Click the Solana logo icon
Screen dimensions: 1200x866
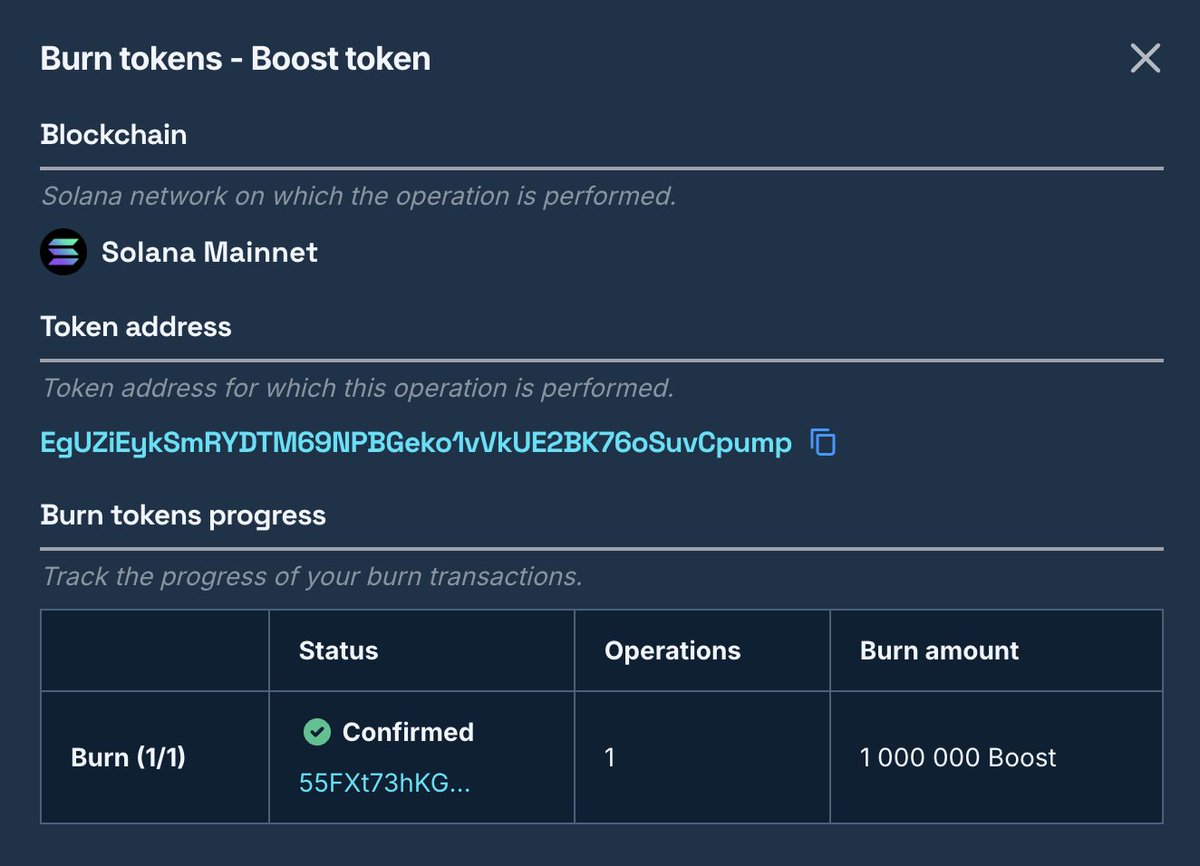[64, 252]
